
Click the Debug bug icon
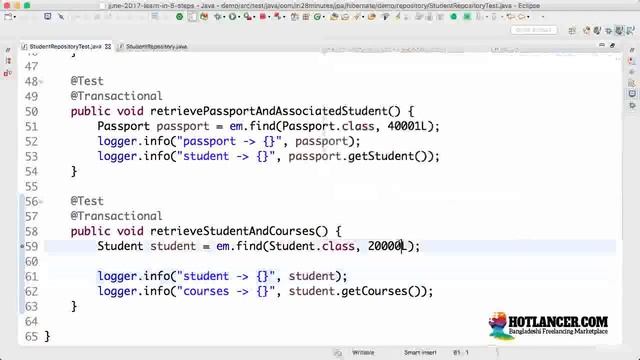coord(218,17)
